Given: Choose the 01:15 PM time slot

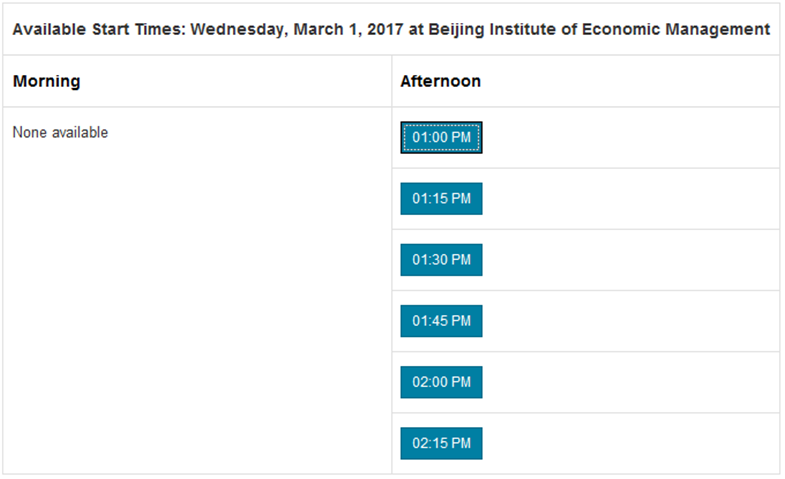Looking at the screenshot, I should click(441, 199).
